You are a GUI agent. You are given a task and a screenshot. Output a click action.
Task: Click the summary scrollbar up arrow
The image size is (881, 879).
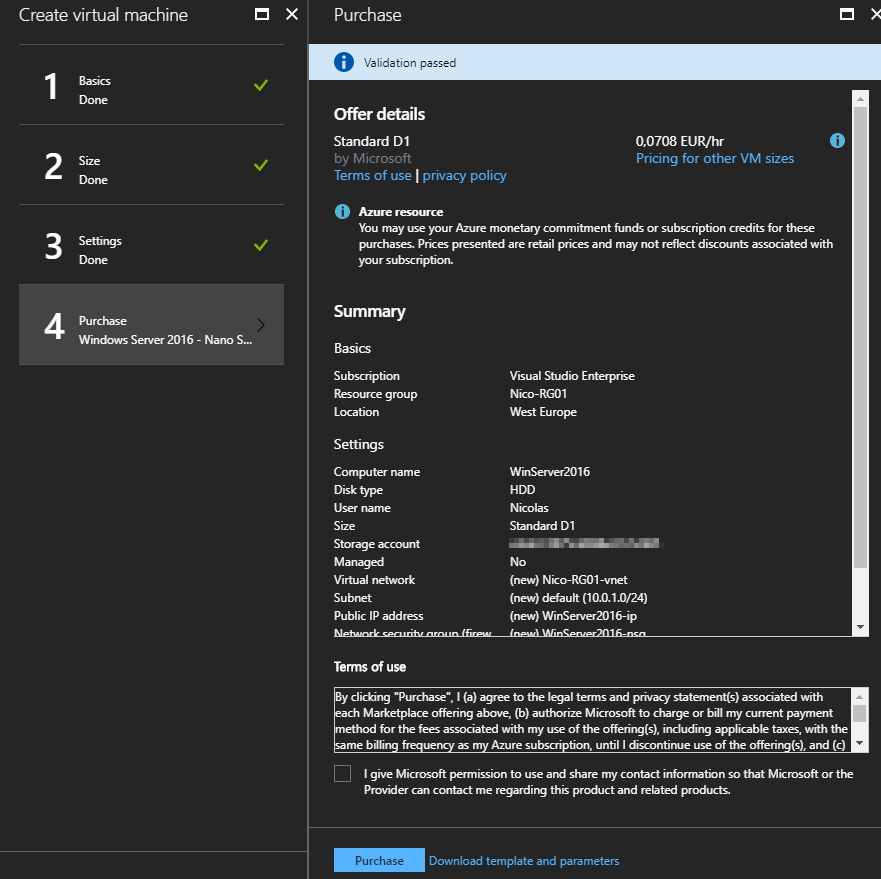point(860,99)
